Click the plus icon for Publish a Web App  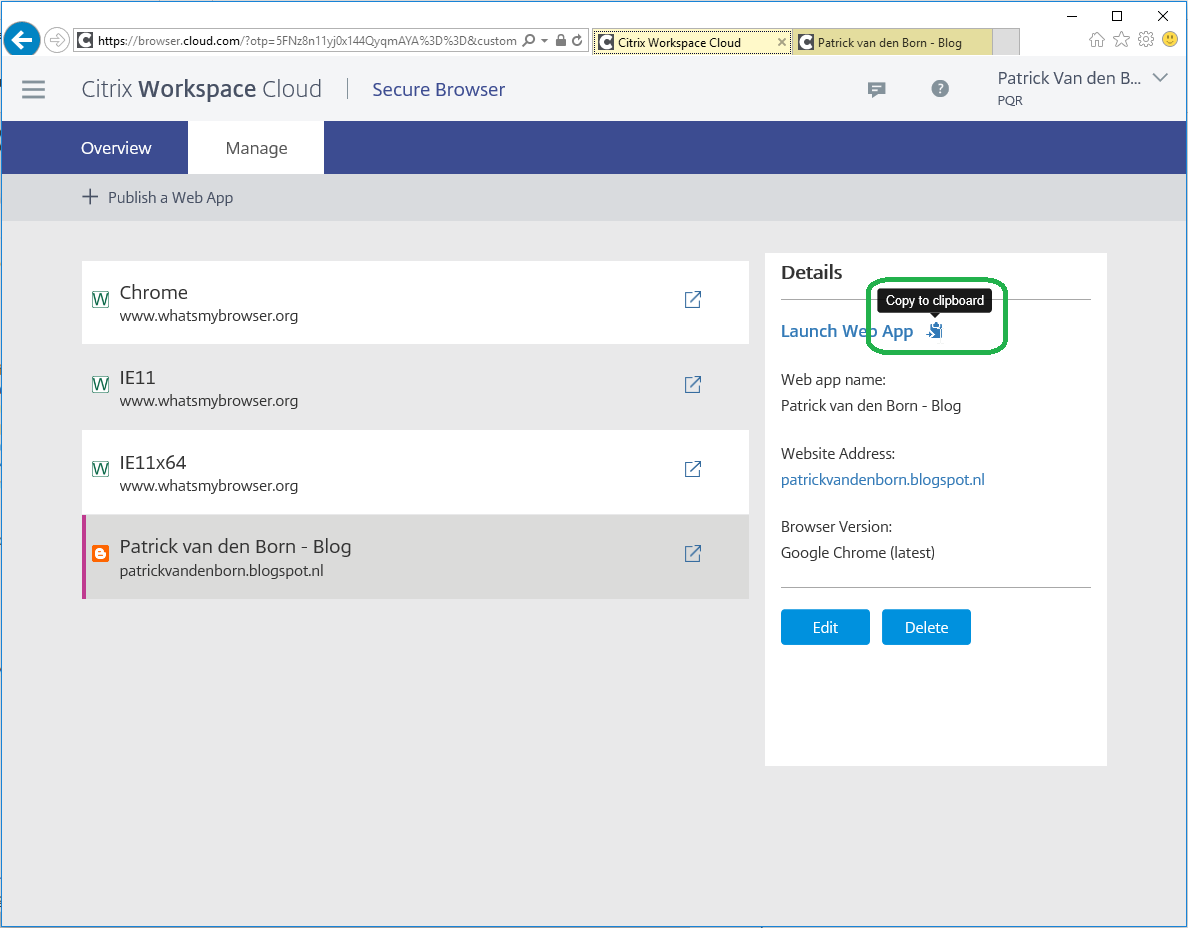(90, 197)
